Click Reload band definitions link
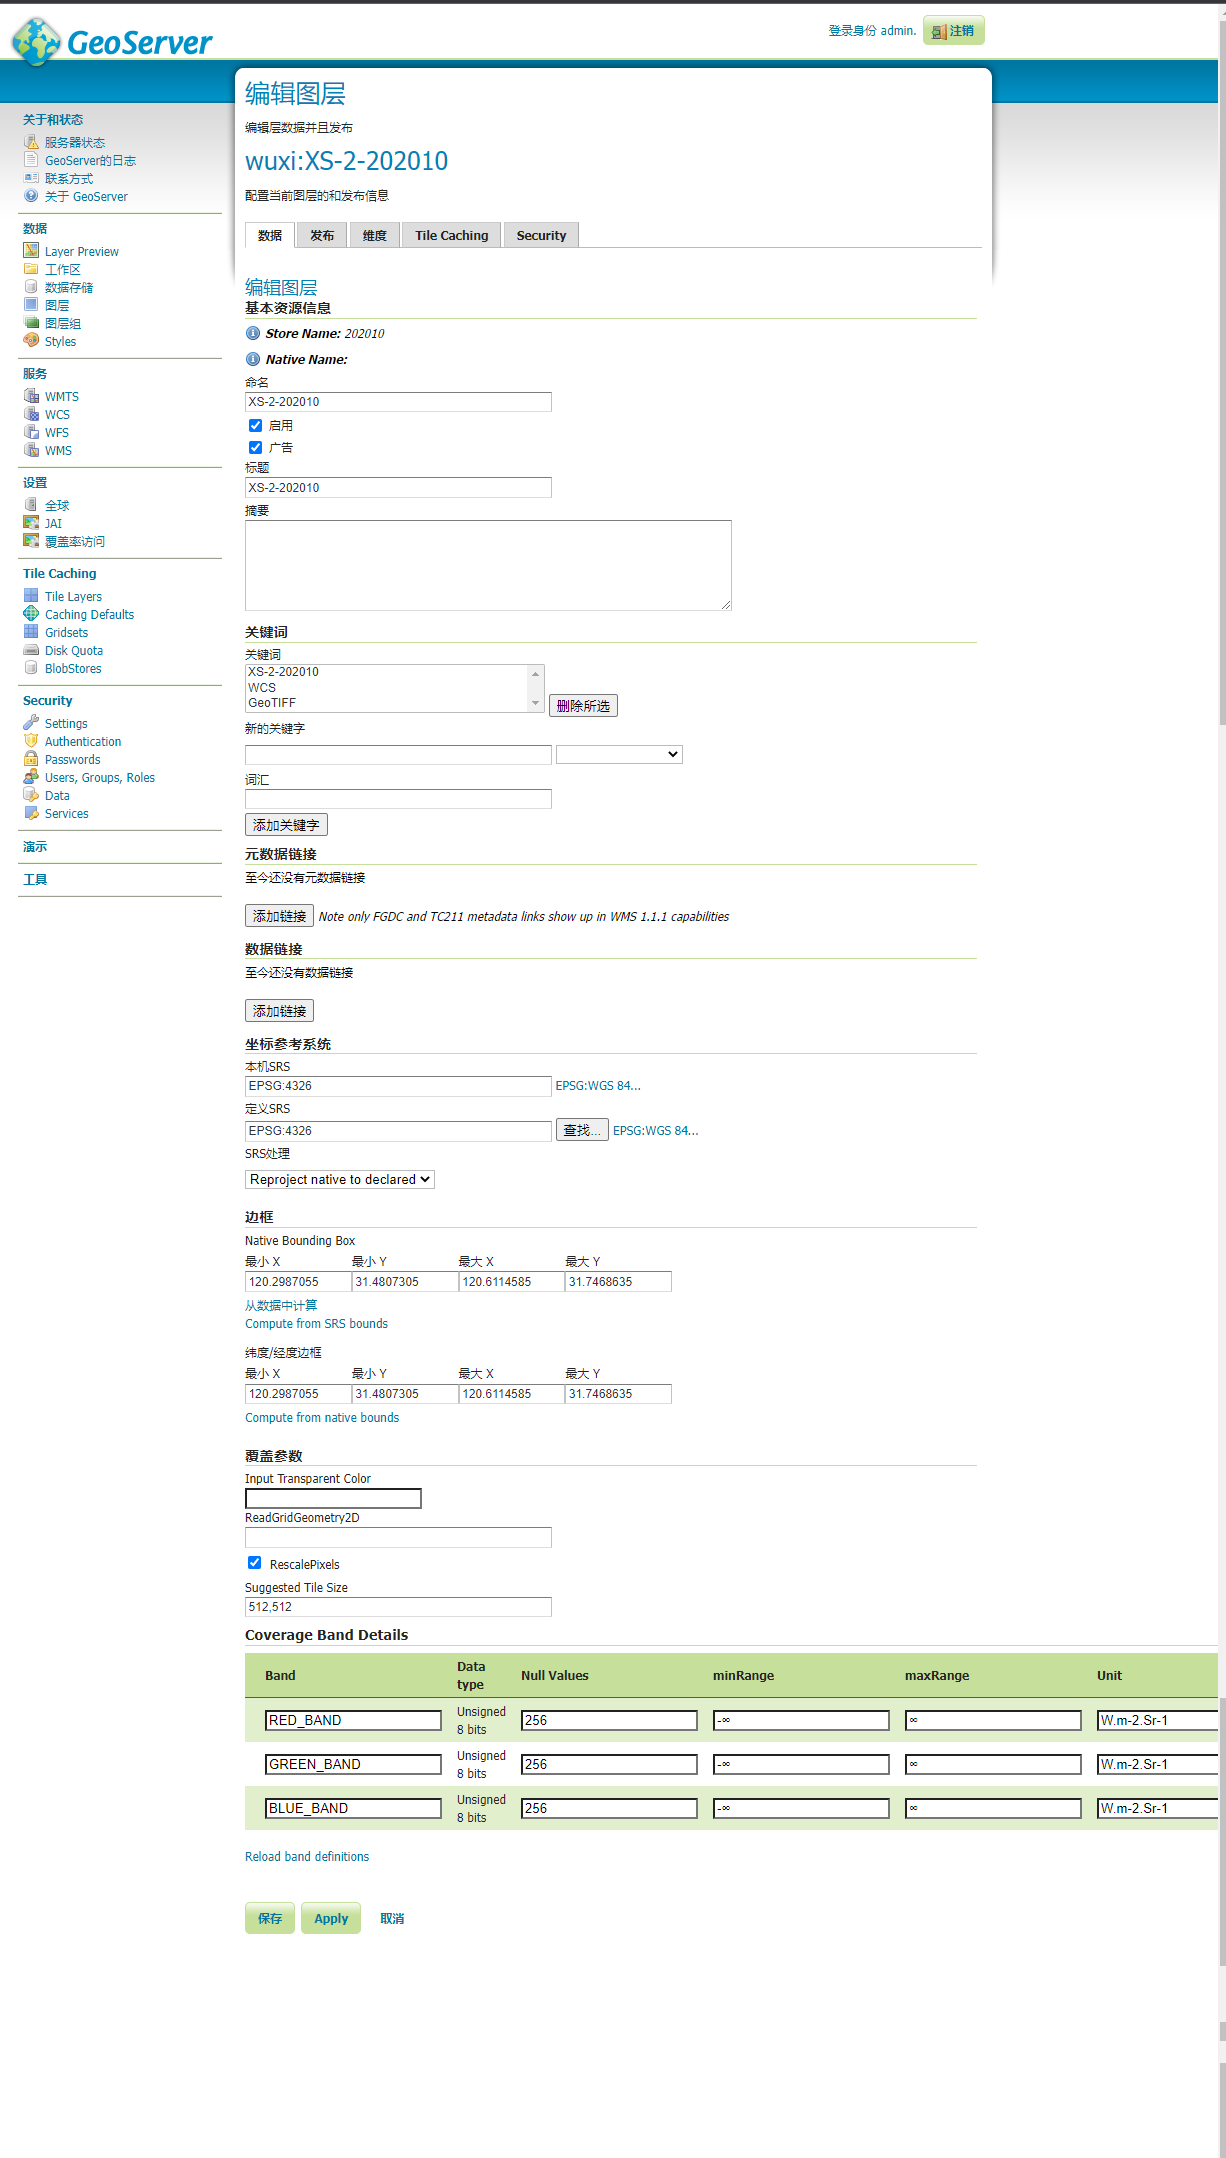Viewport: 1226px width, 2158px height. pos(307,1857)
